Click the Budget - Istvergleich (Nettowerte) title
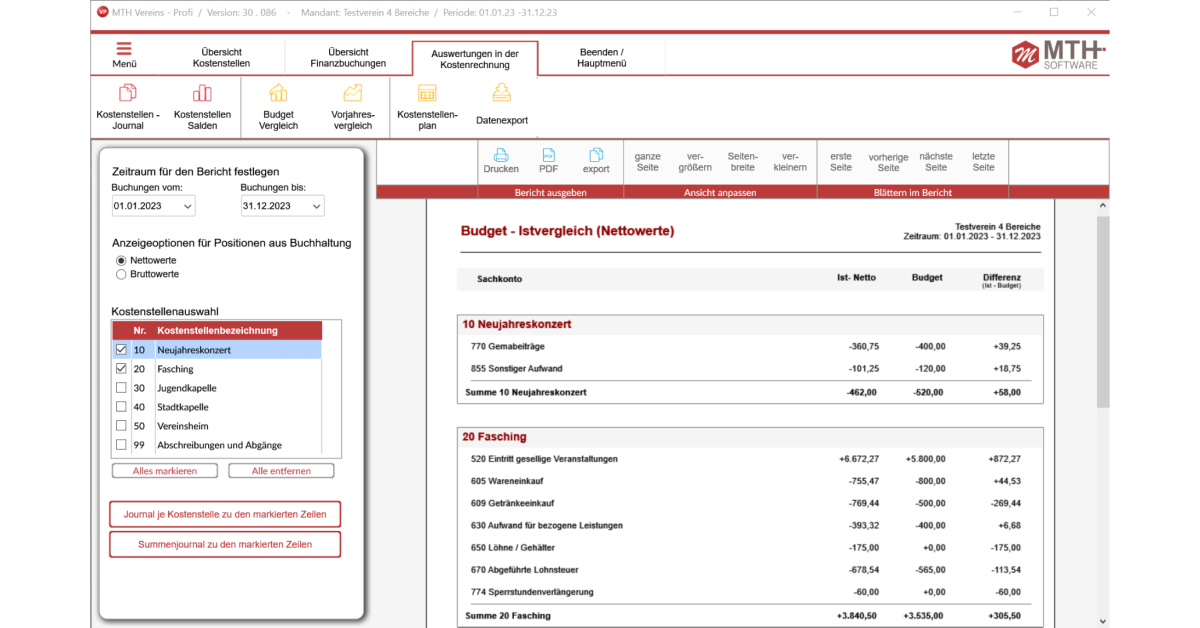 (567, 231)
